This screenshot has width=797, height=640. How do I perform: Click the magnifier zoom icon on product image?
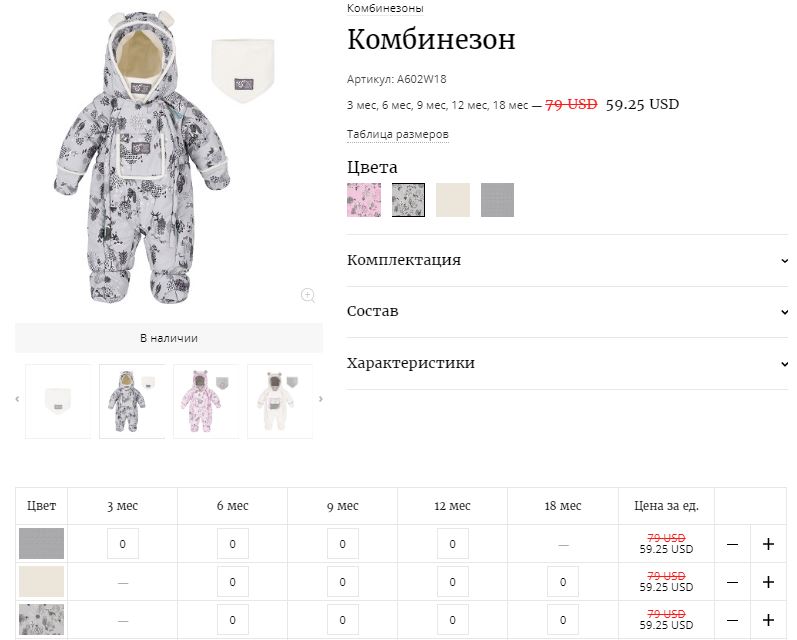coord(308,295)
